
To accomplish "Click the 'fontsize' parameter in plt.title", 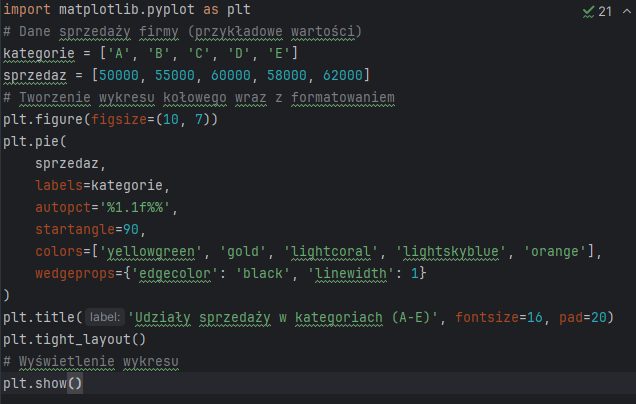I will [x=488, y=317].
